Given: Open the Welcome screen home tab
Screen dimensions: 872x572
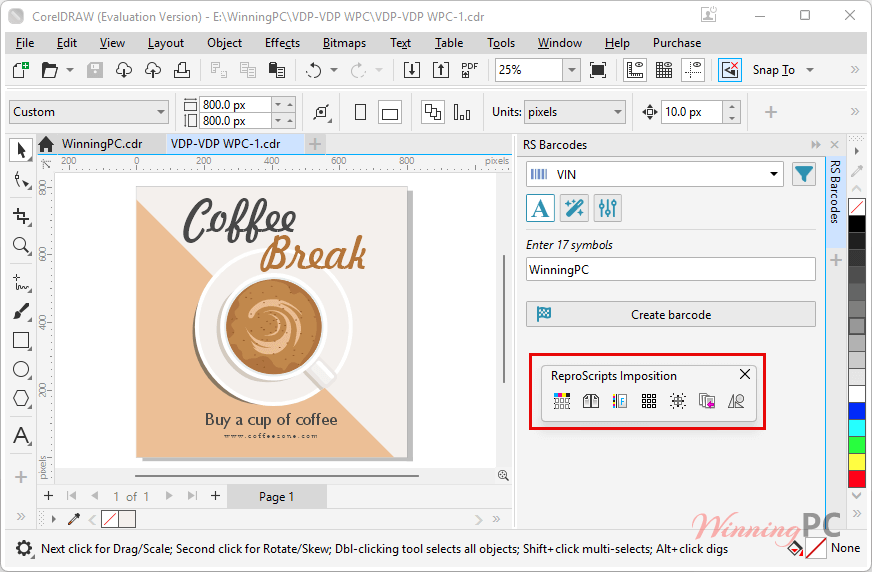Looking at the screenshot, I should [x=46, y=144].
